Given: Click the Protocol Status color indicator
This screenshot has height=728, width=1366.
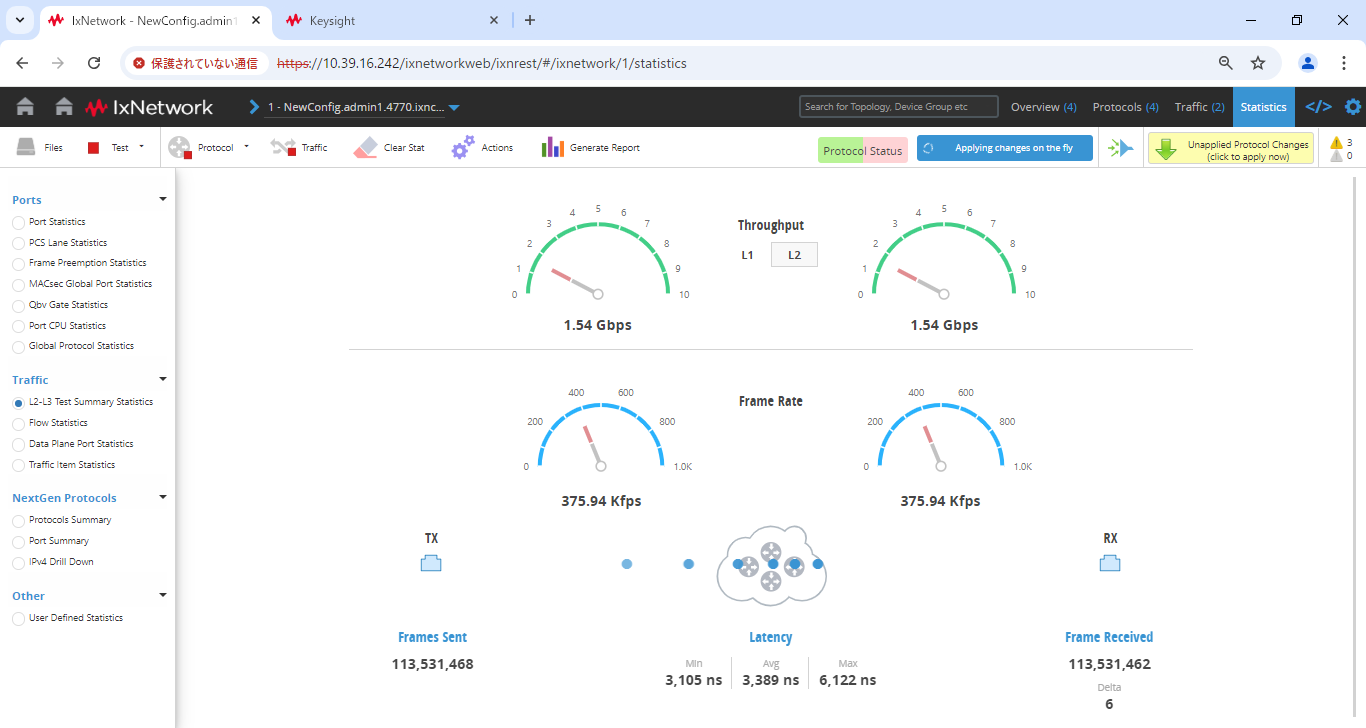Looking at the screenshot, I should click(862, 151).
